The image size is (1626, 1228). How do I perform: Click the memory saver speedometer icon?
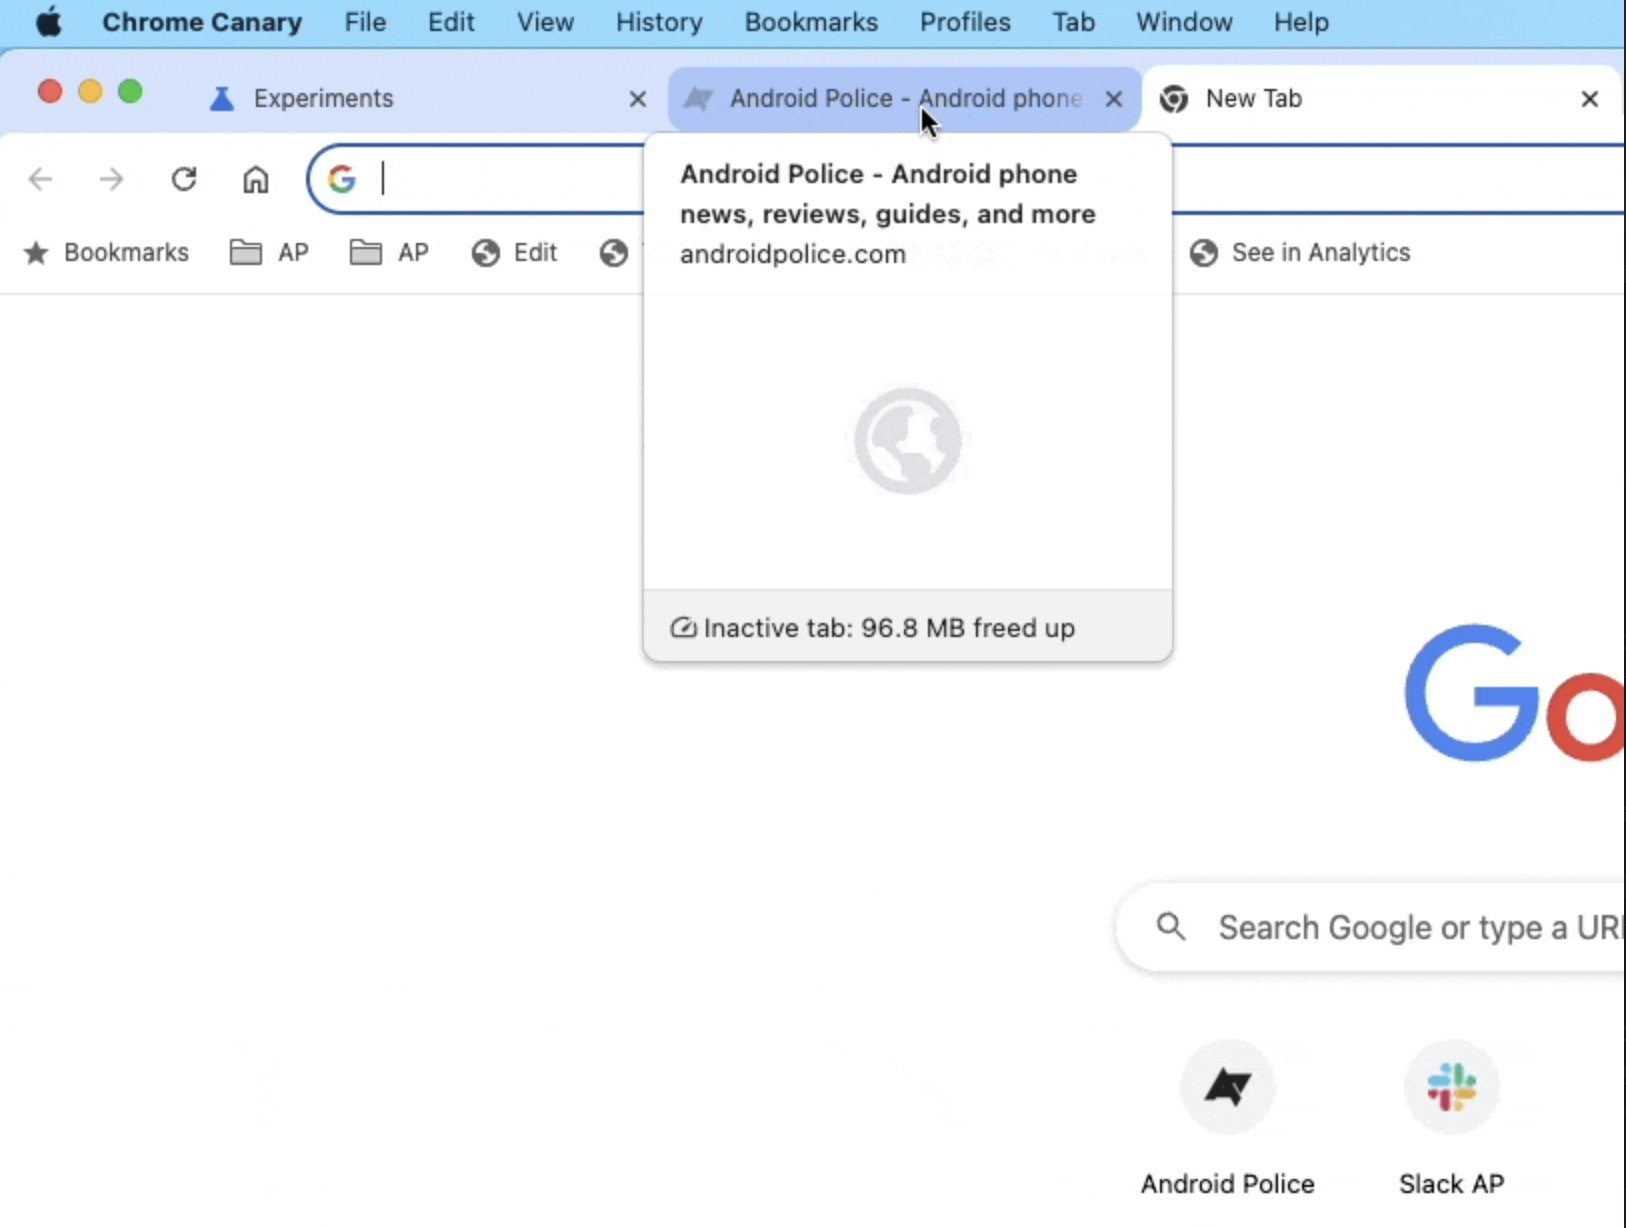click(683, 628)
